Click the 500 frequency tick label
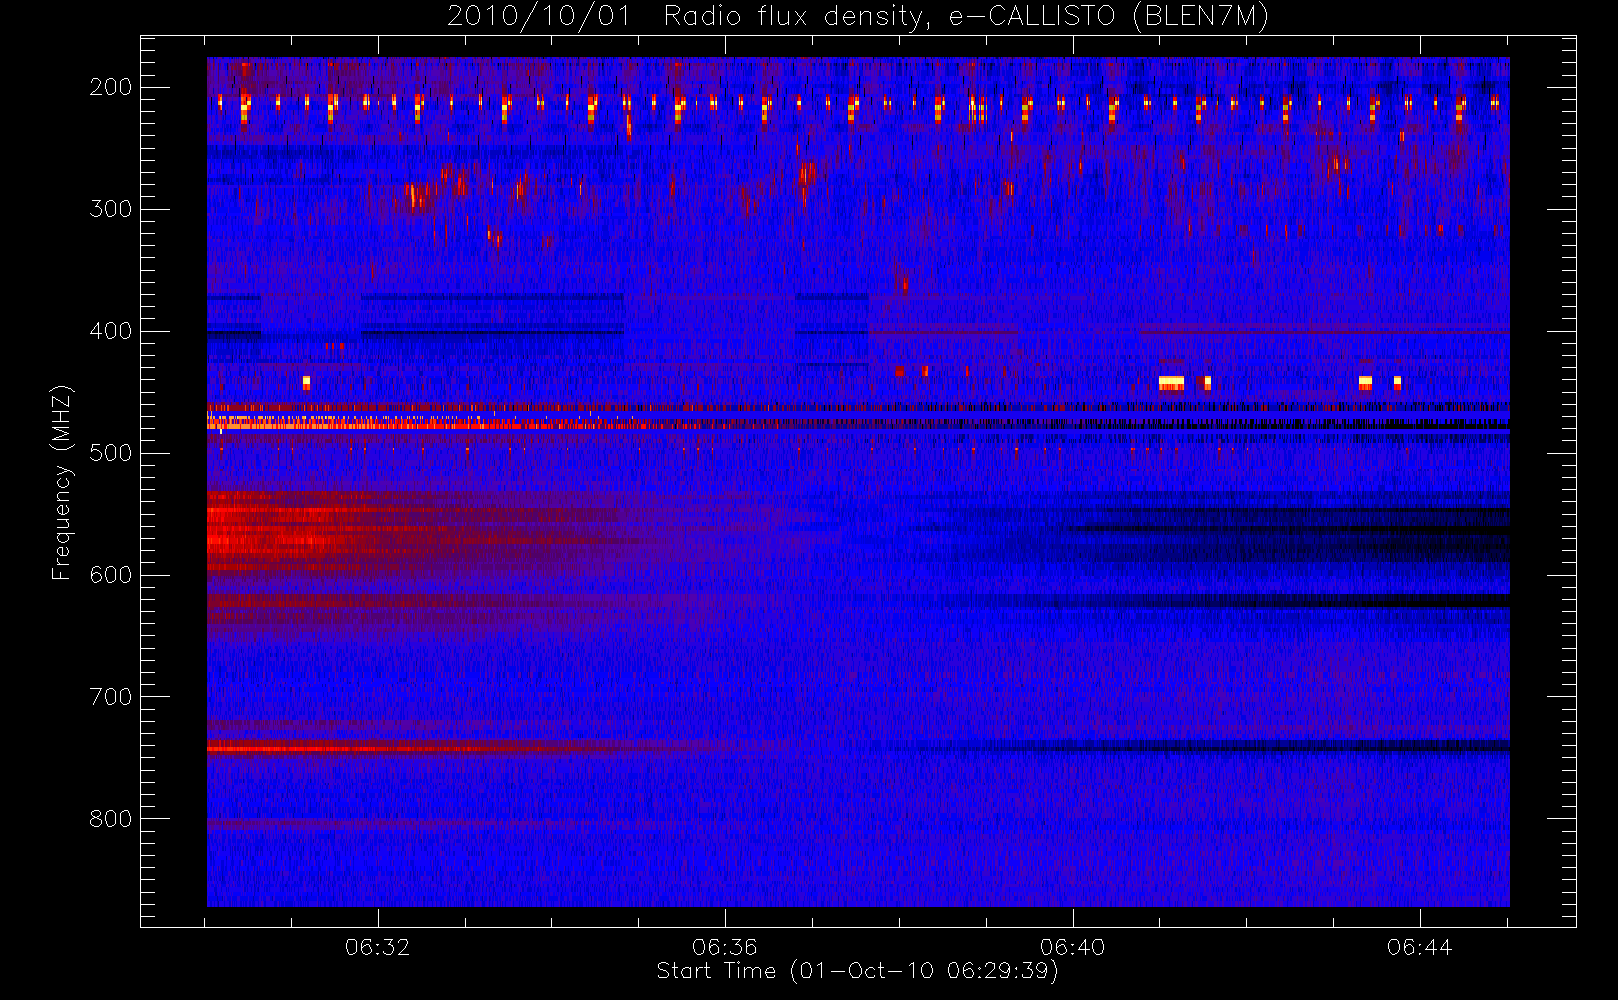The image size is (1618, 1000). (x=111, y=453)
